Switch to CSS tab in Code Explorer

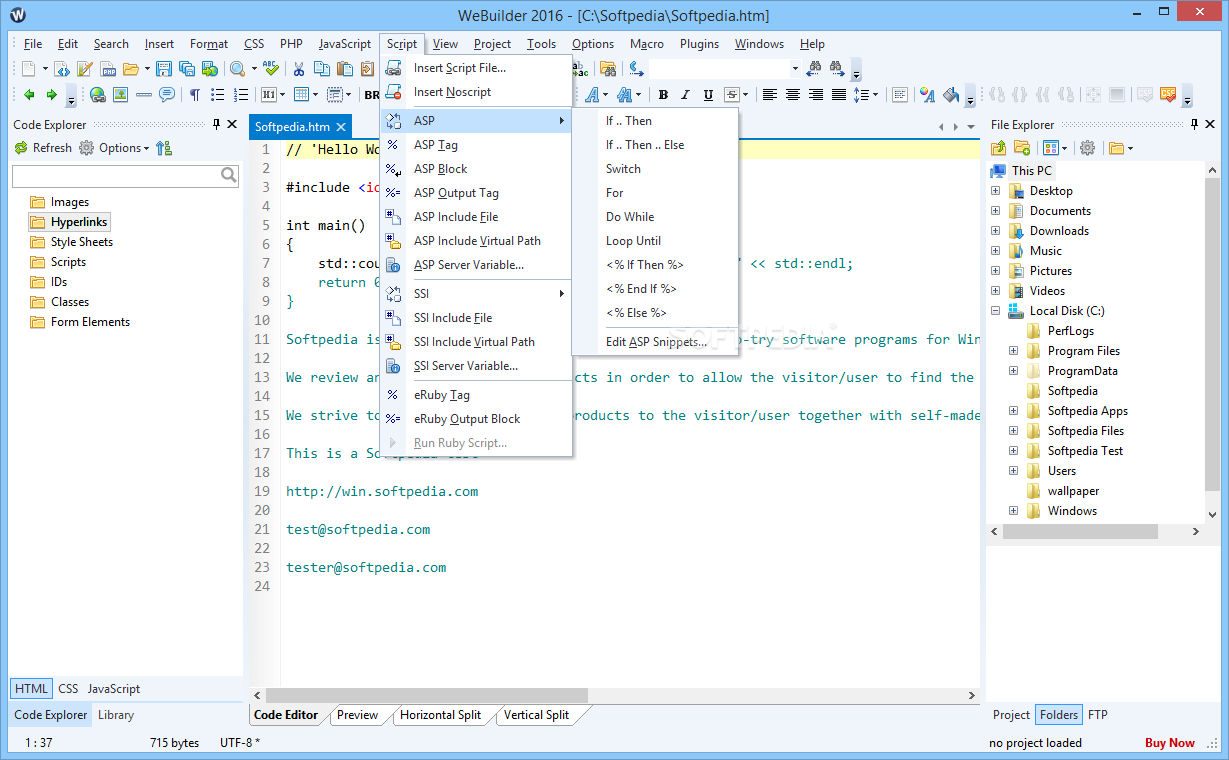click(x=68, y=689)
